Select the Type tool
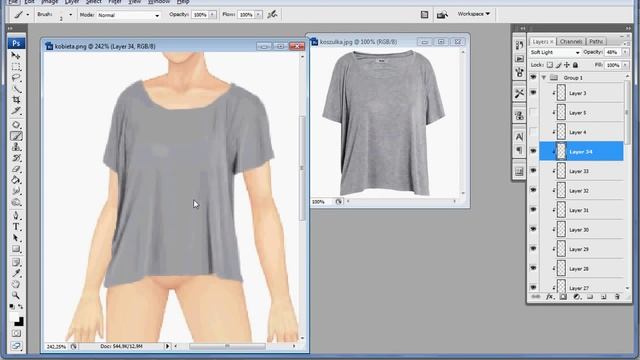 pos(16,227)
